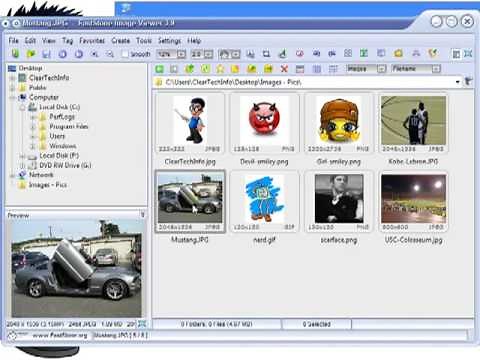Go up one folder with green arrow icon
Screen dimensions: 480x360
[190, 69]
